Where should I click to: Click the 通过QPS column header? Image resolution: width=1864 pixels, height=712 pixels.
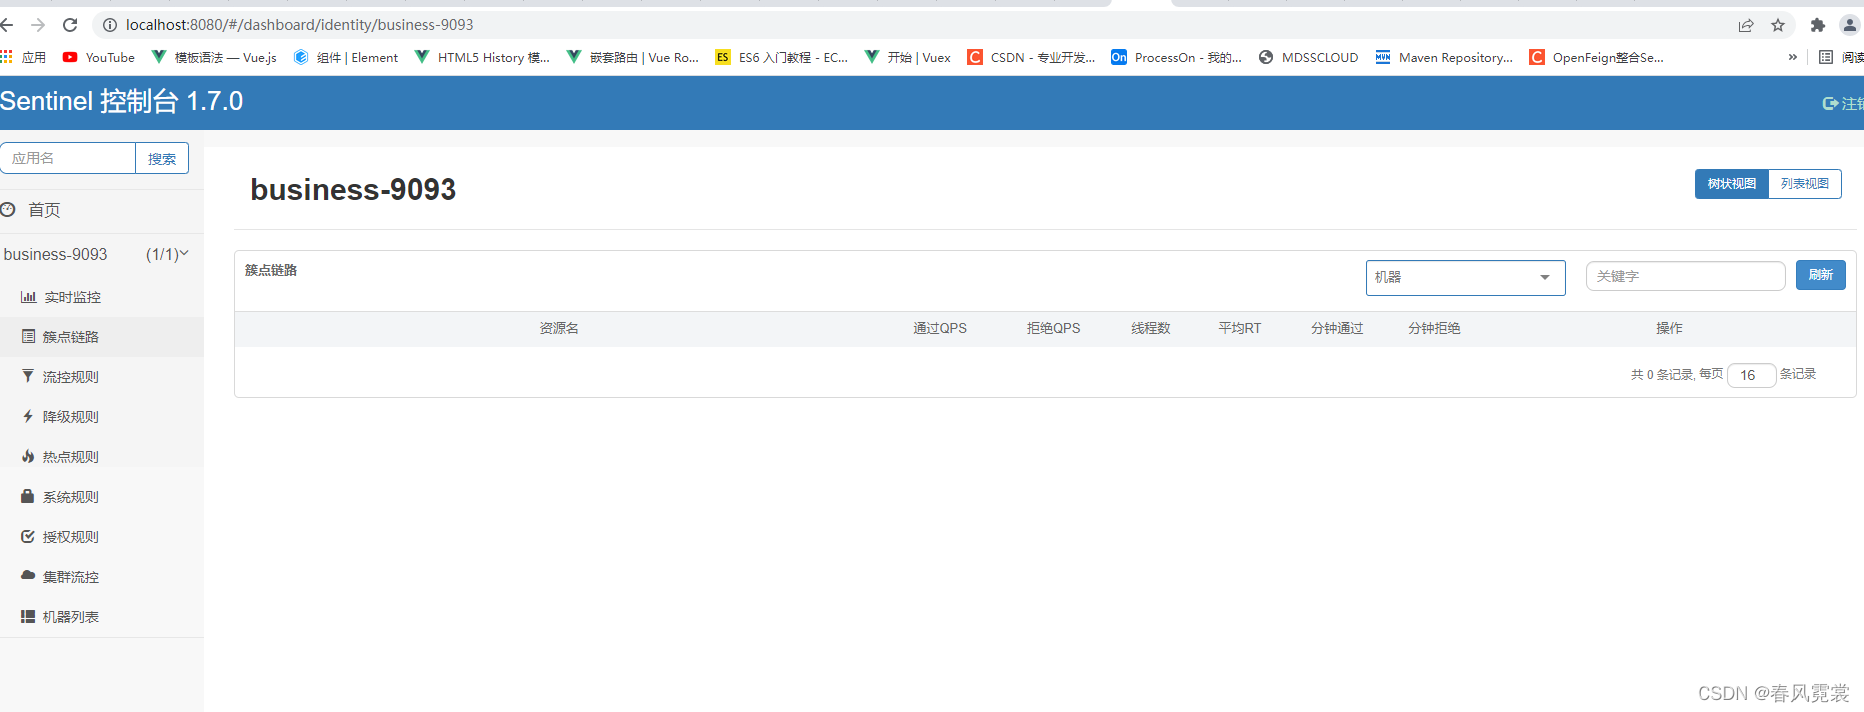[x=940, y=328]
